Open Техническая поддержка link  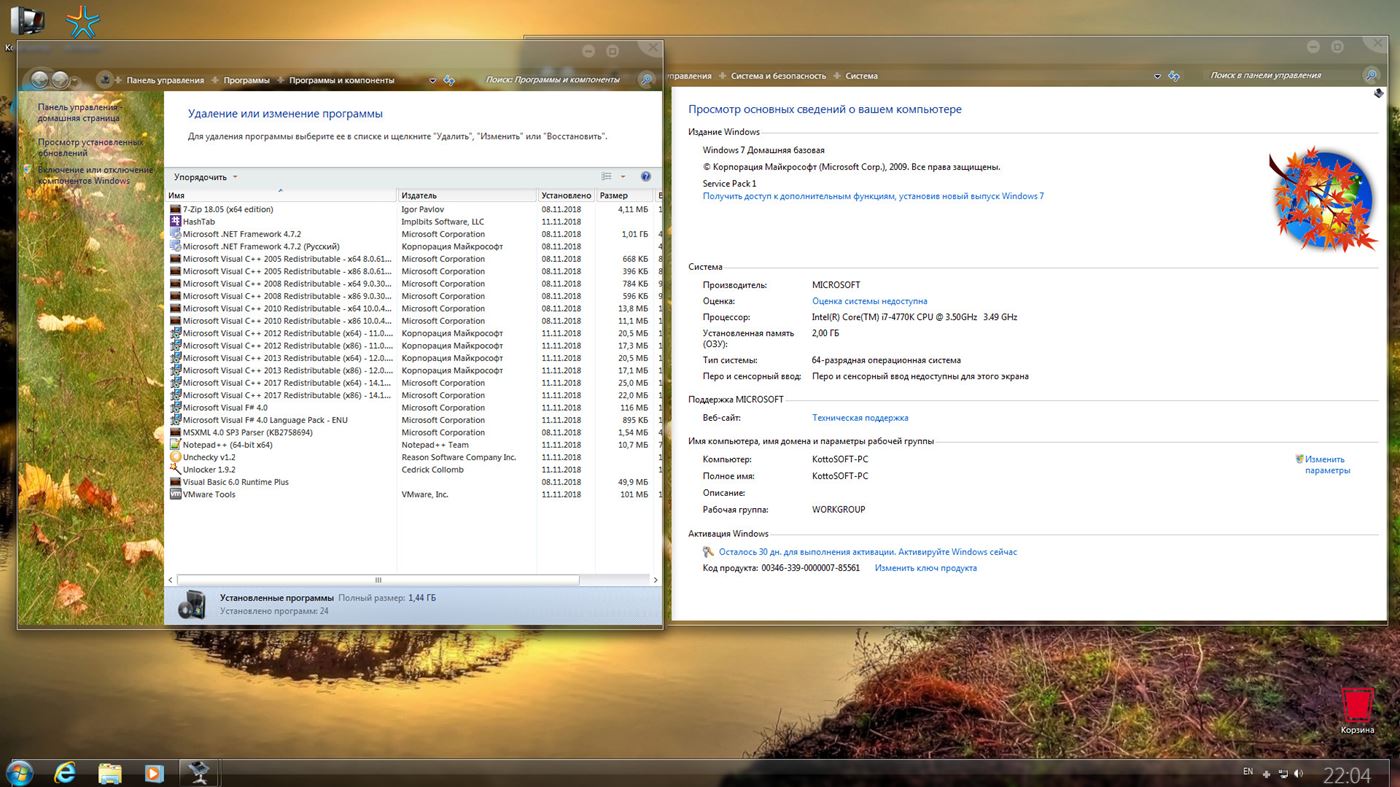coord(860,418)
